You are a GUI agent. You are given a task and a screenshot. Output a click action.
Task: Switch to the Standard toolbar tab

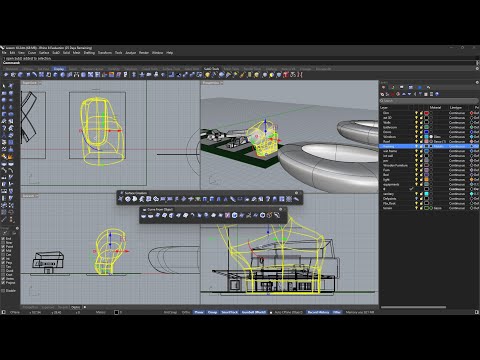12,69
